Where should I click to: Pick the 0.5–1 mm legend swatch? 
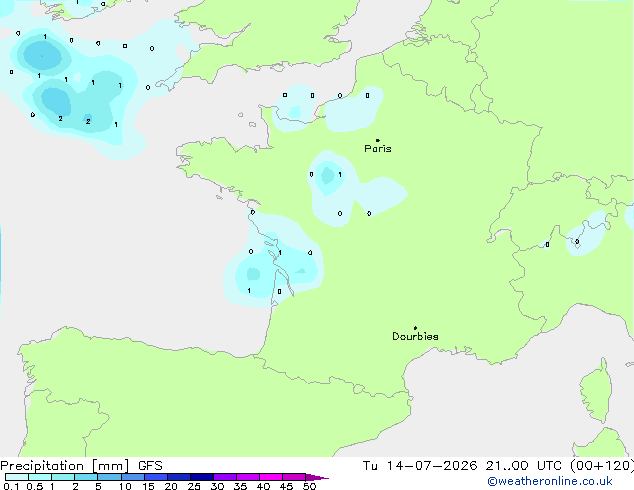[x=40, y=477]
